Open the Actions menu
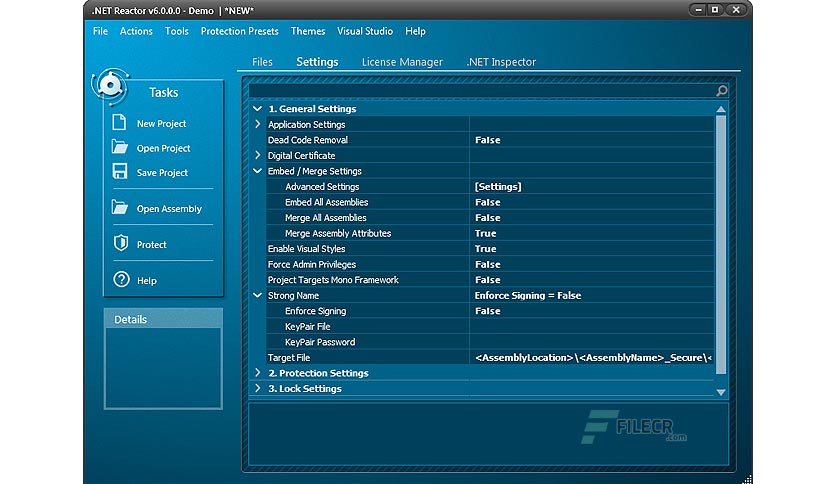836x484 pixels. pyautogui.click(x=136, y=31)
